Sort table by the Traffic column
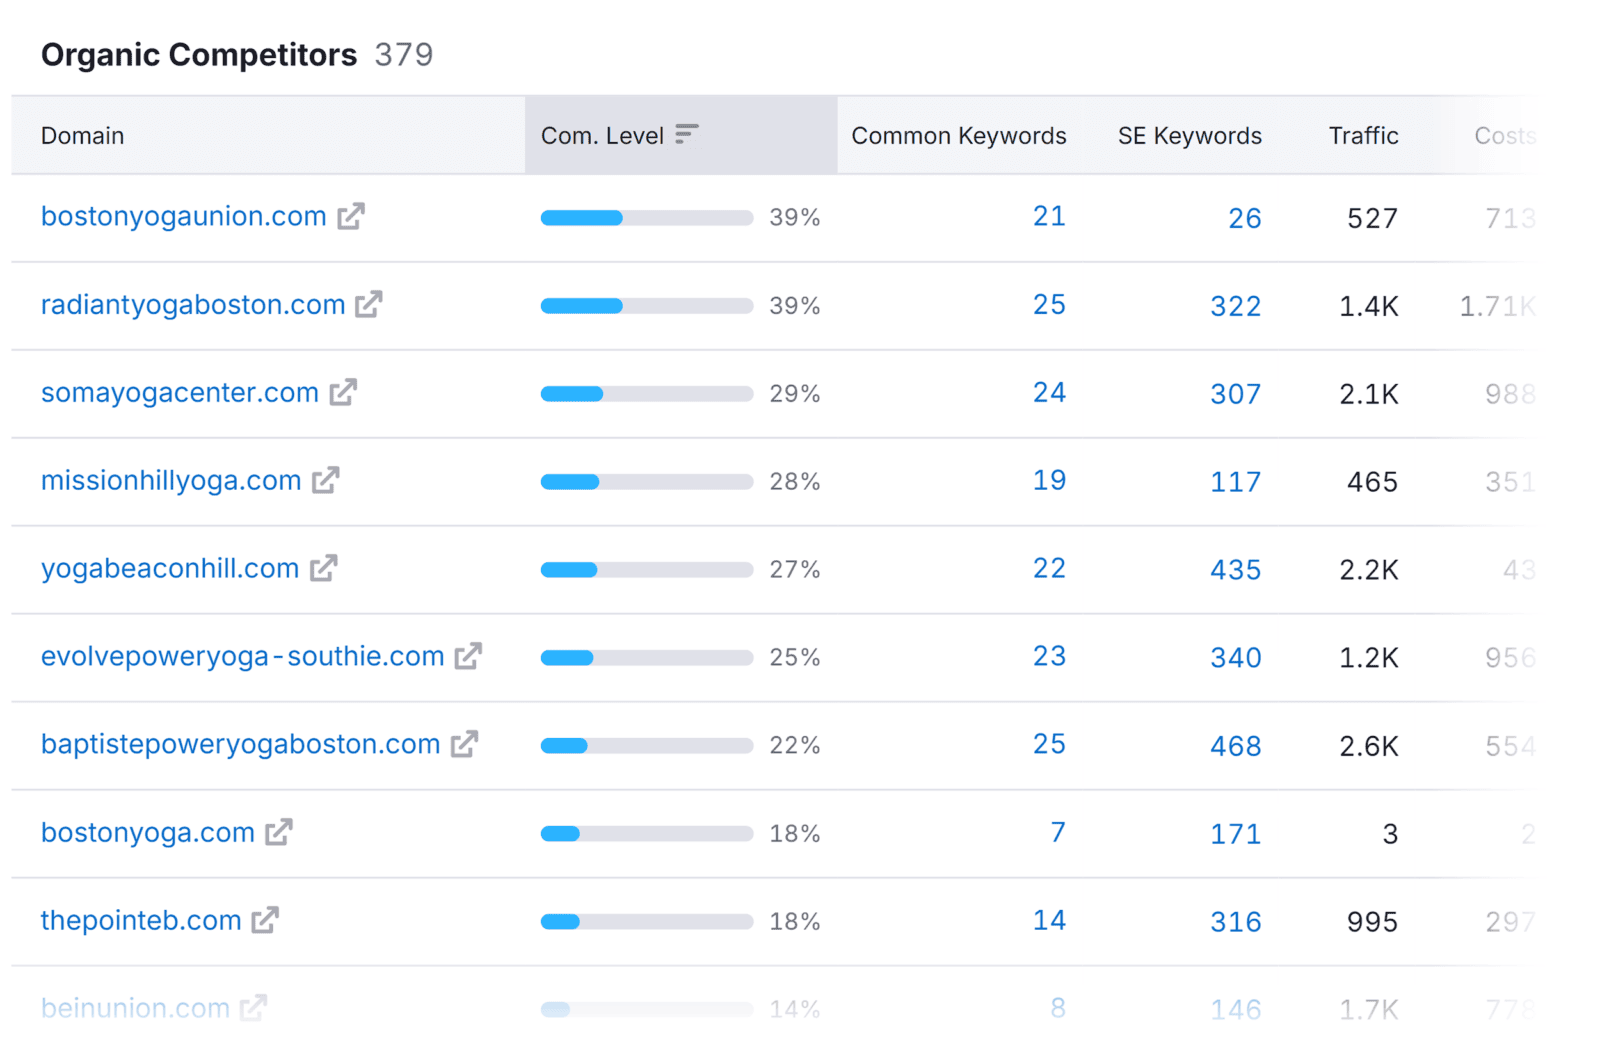Viewport: 1600px width, 1043px height. 1362,135
